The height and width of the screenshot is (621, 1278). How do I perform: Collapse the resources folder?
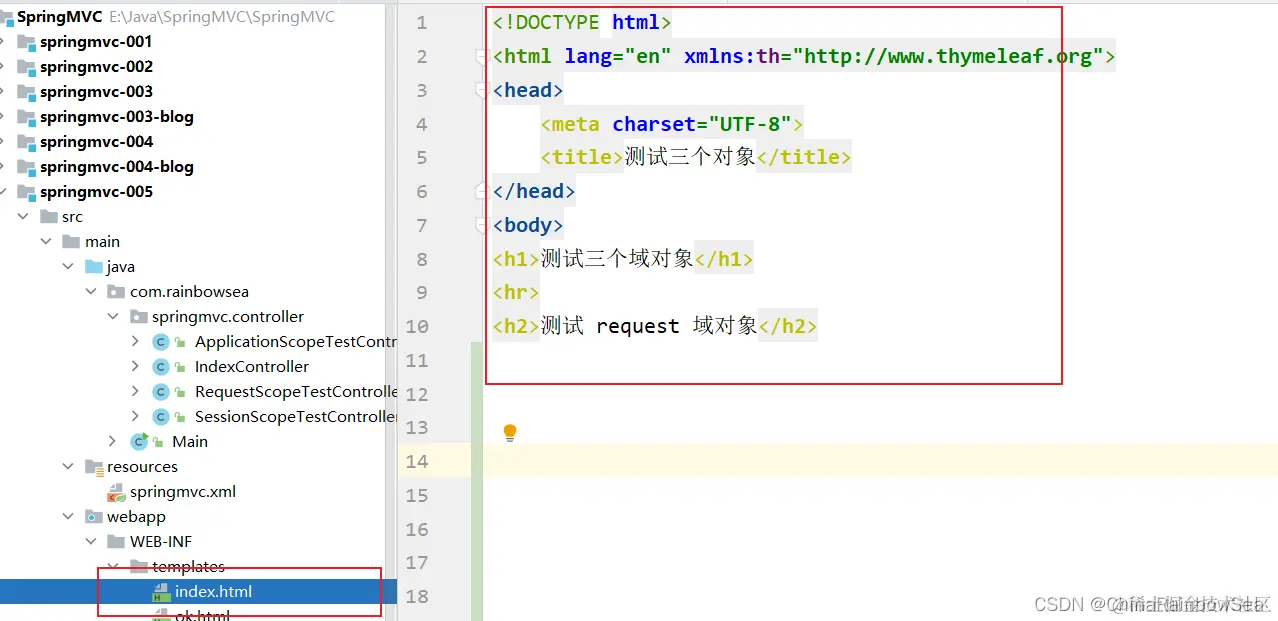coord(68,467)
